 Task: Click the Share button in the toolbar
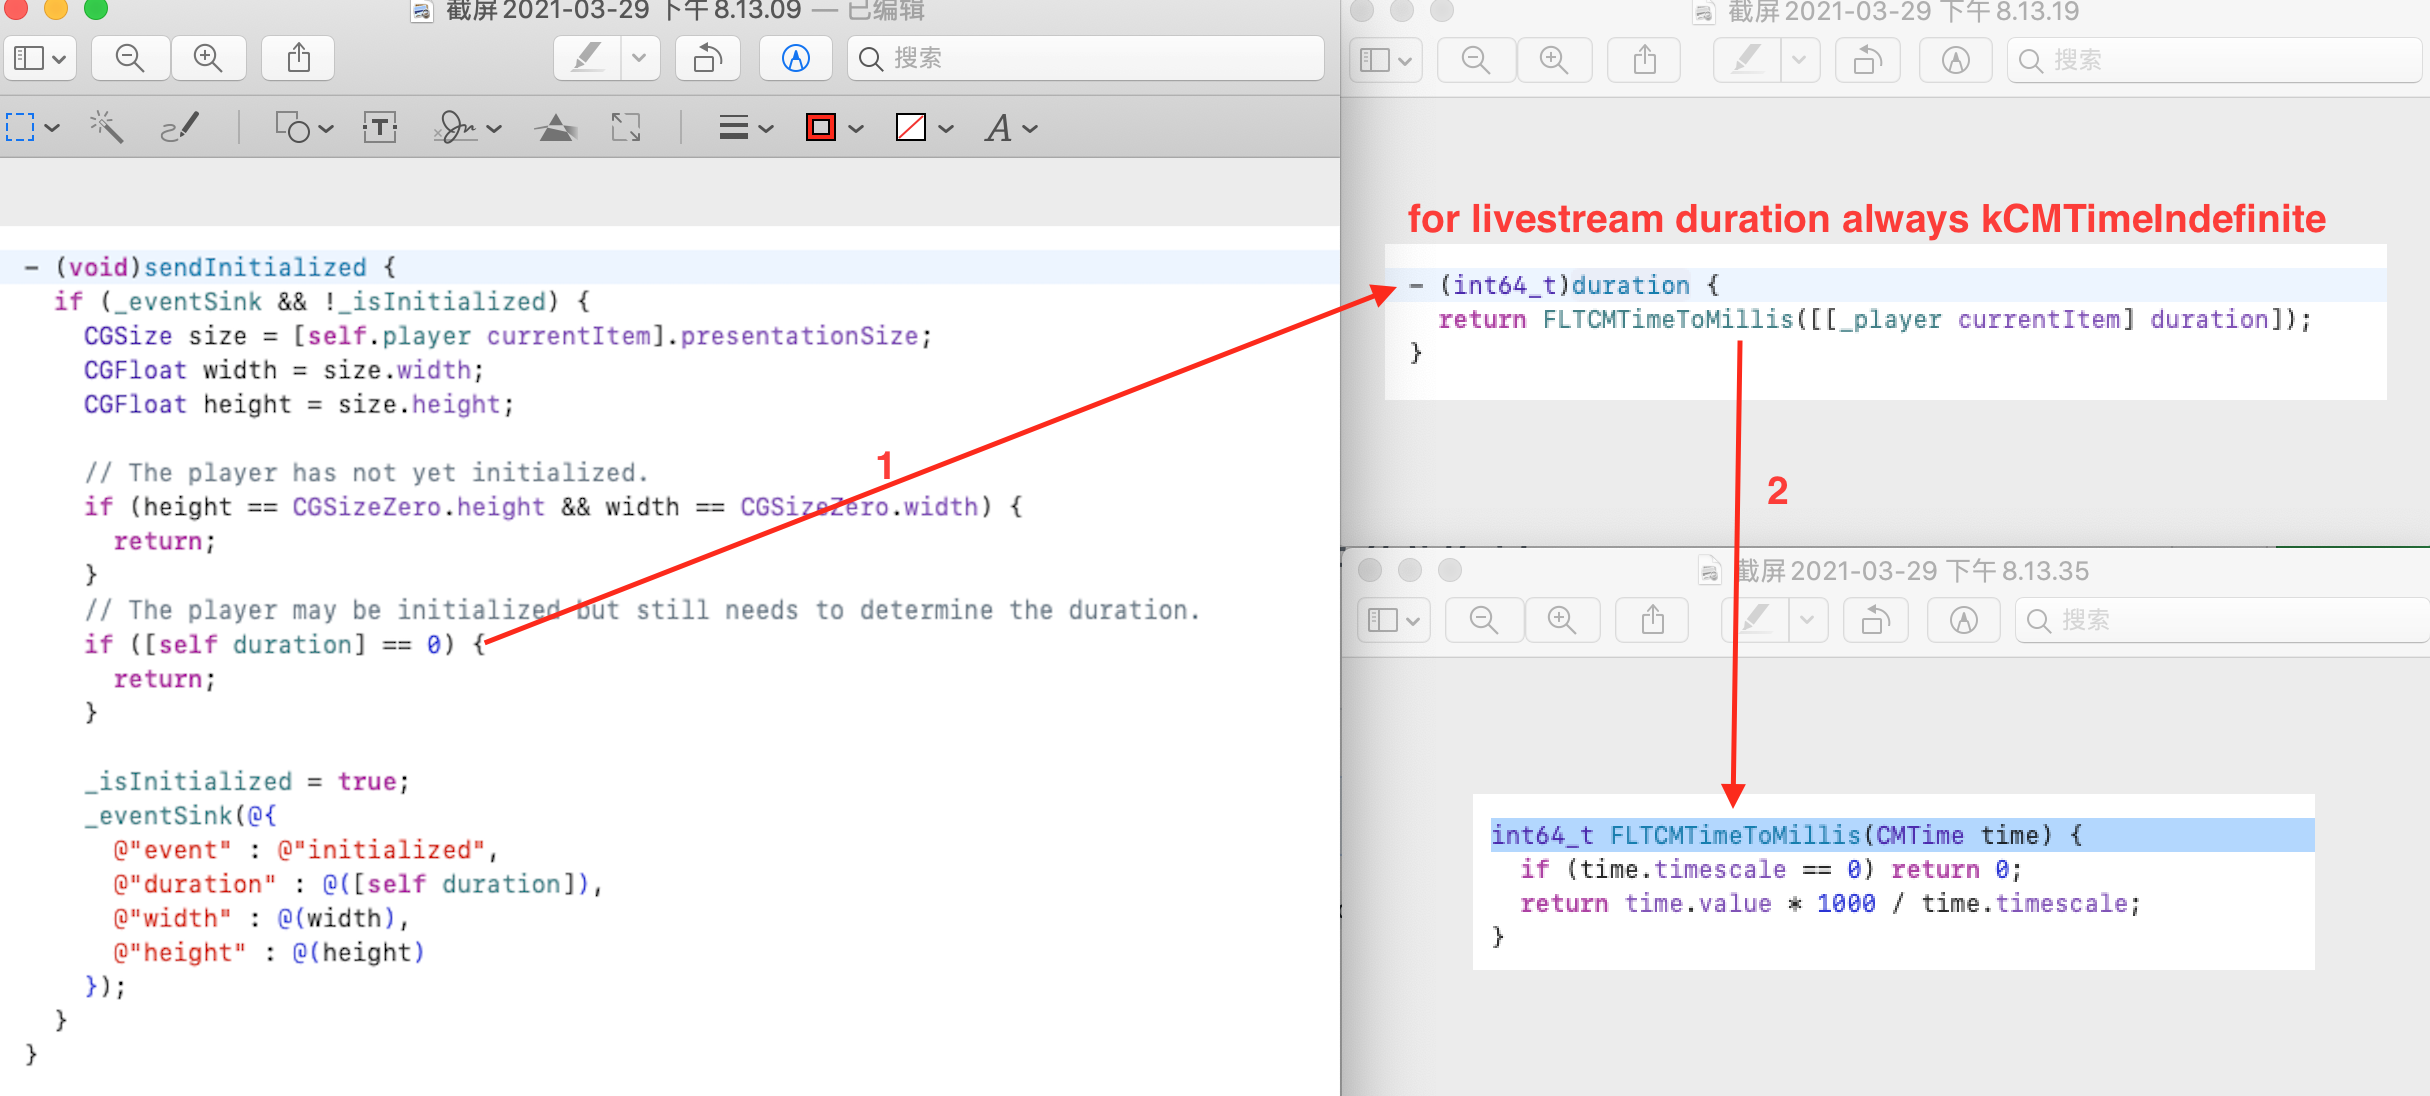point(297,57)
